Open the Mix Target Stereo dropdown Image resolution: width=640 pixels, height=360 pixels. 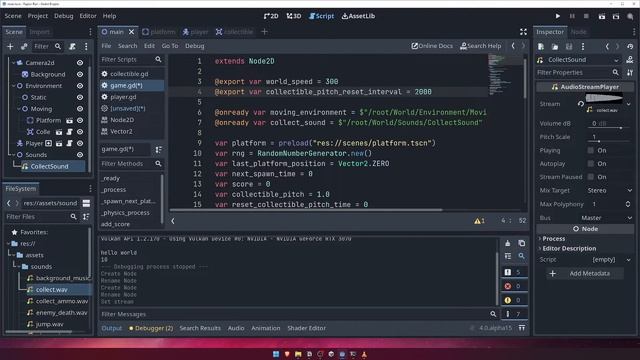coord(610,191)
